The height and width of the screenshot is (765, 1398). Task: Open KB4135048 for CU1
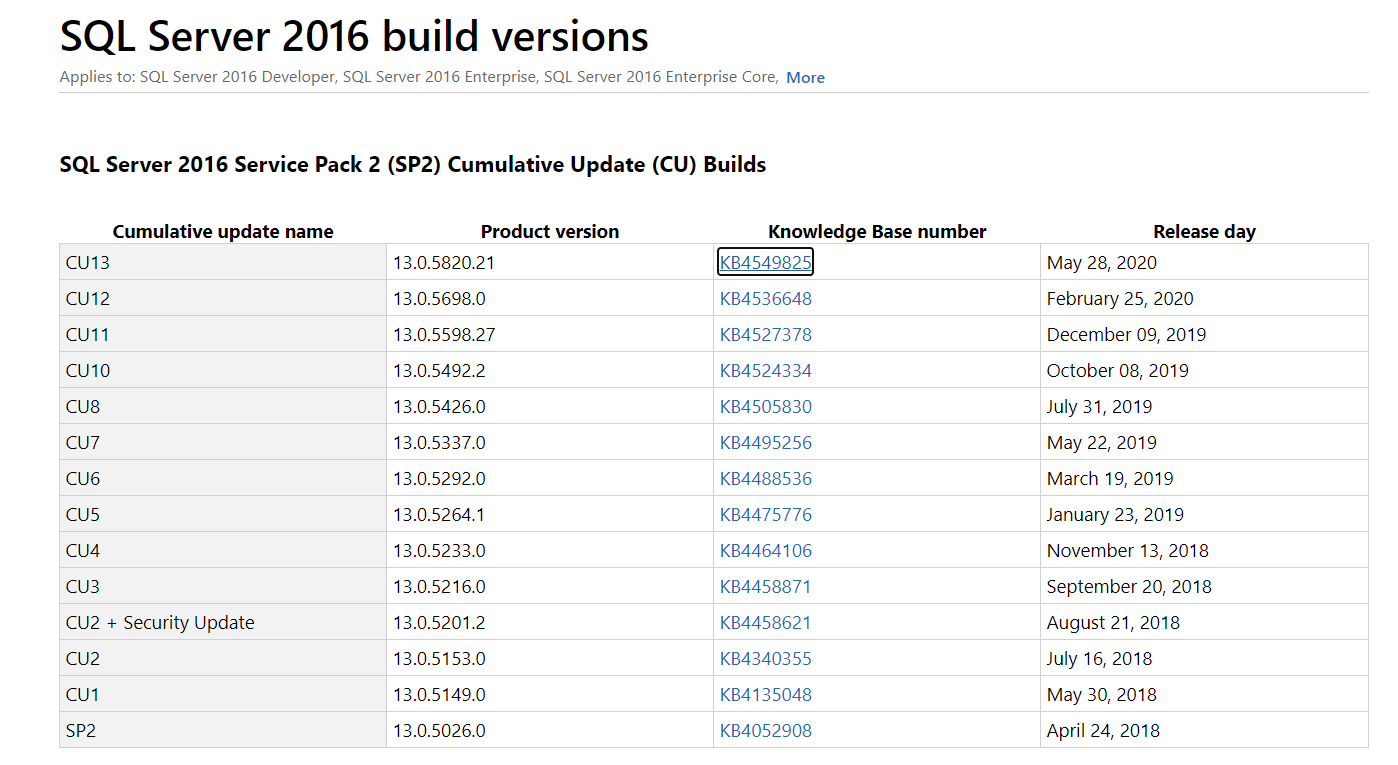click(x=765, y=694)
